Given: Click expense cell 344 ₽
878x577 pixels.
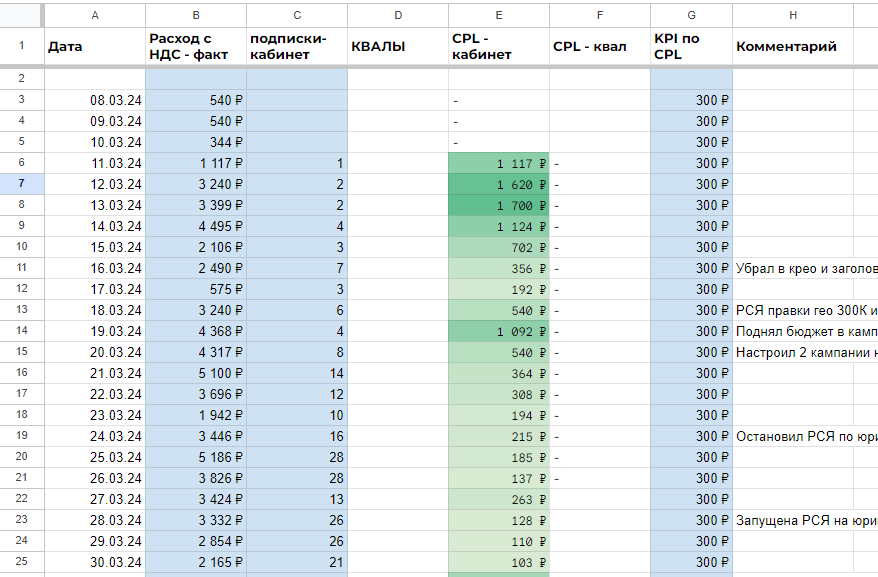Looking at the screenshot, I should pyautogui.click(x=196, y=142).
